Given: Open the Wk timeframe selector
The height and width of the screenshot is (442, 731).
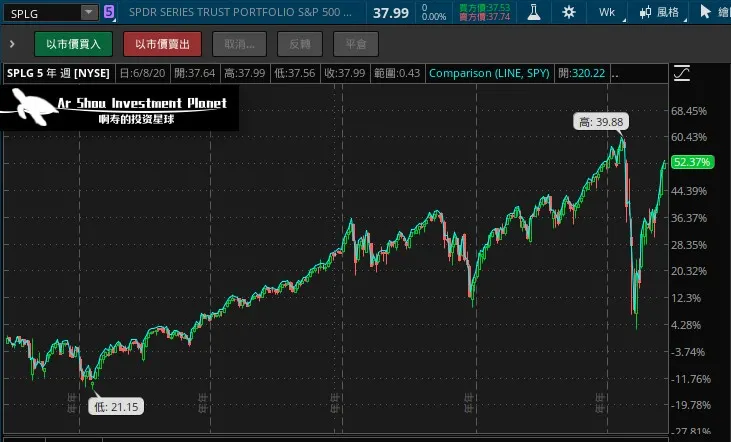Looking at the screenshot, I should 607,13.
